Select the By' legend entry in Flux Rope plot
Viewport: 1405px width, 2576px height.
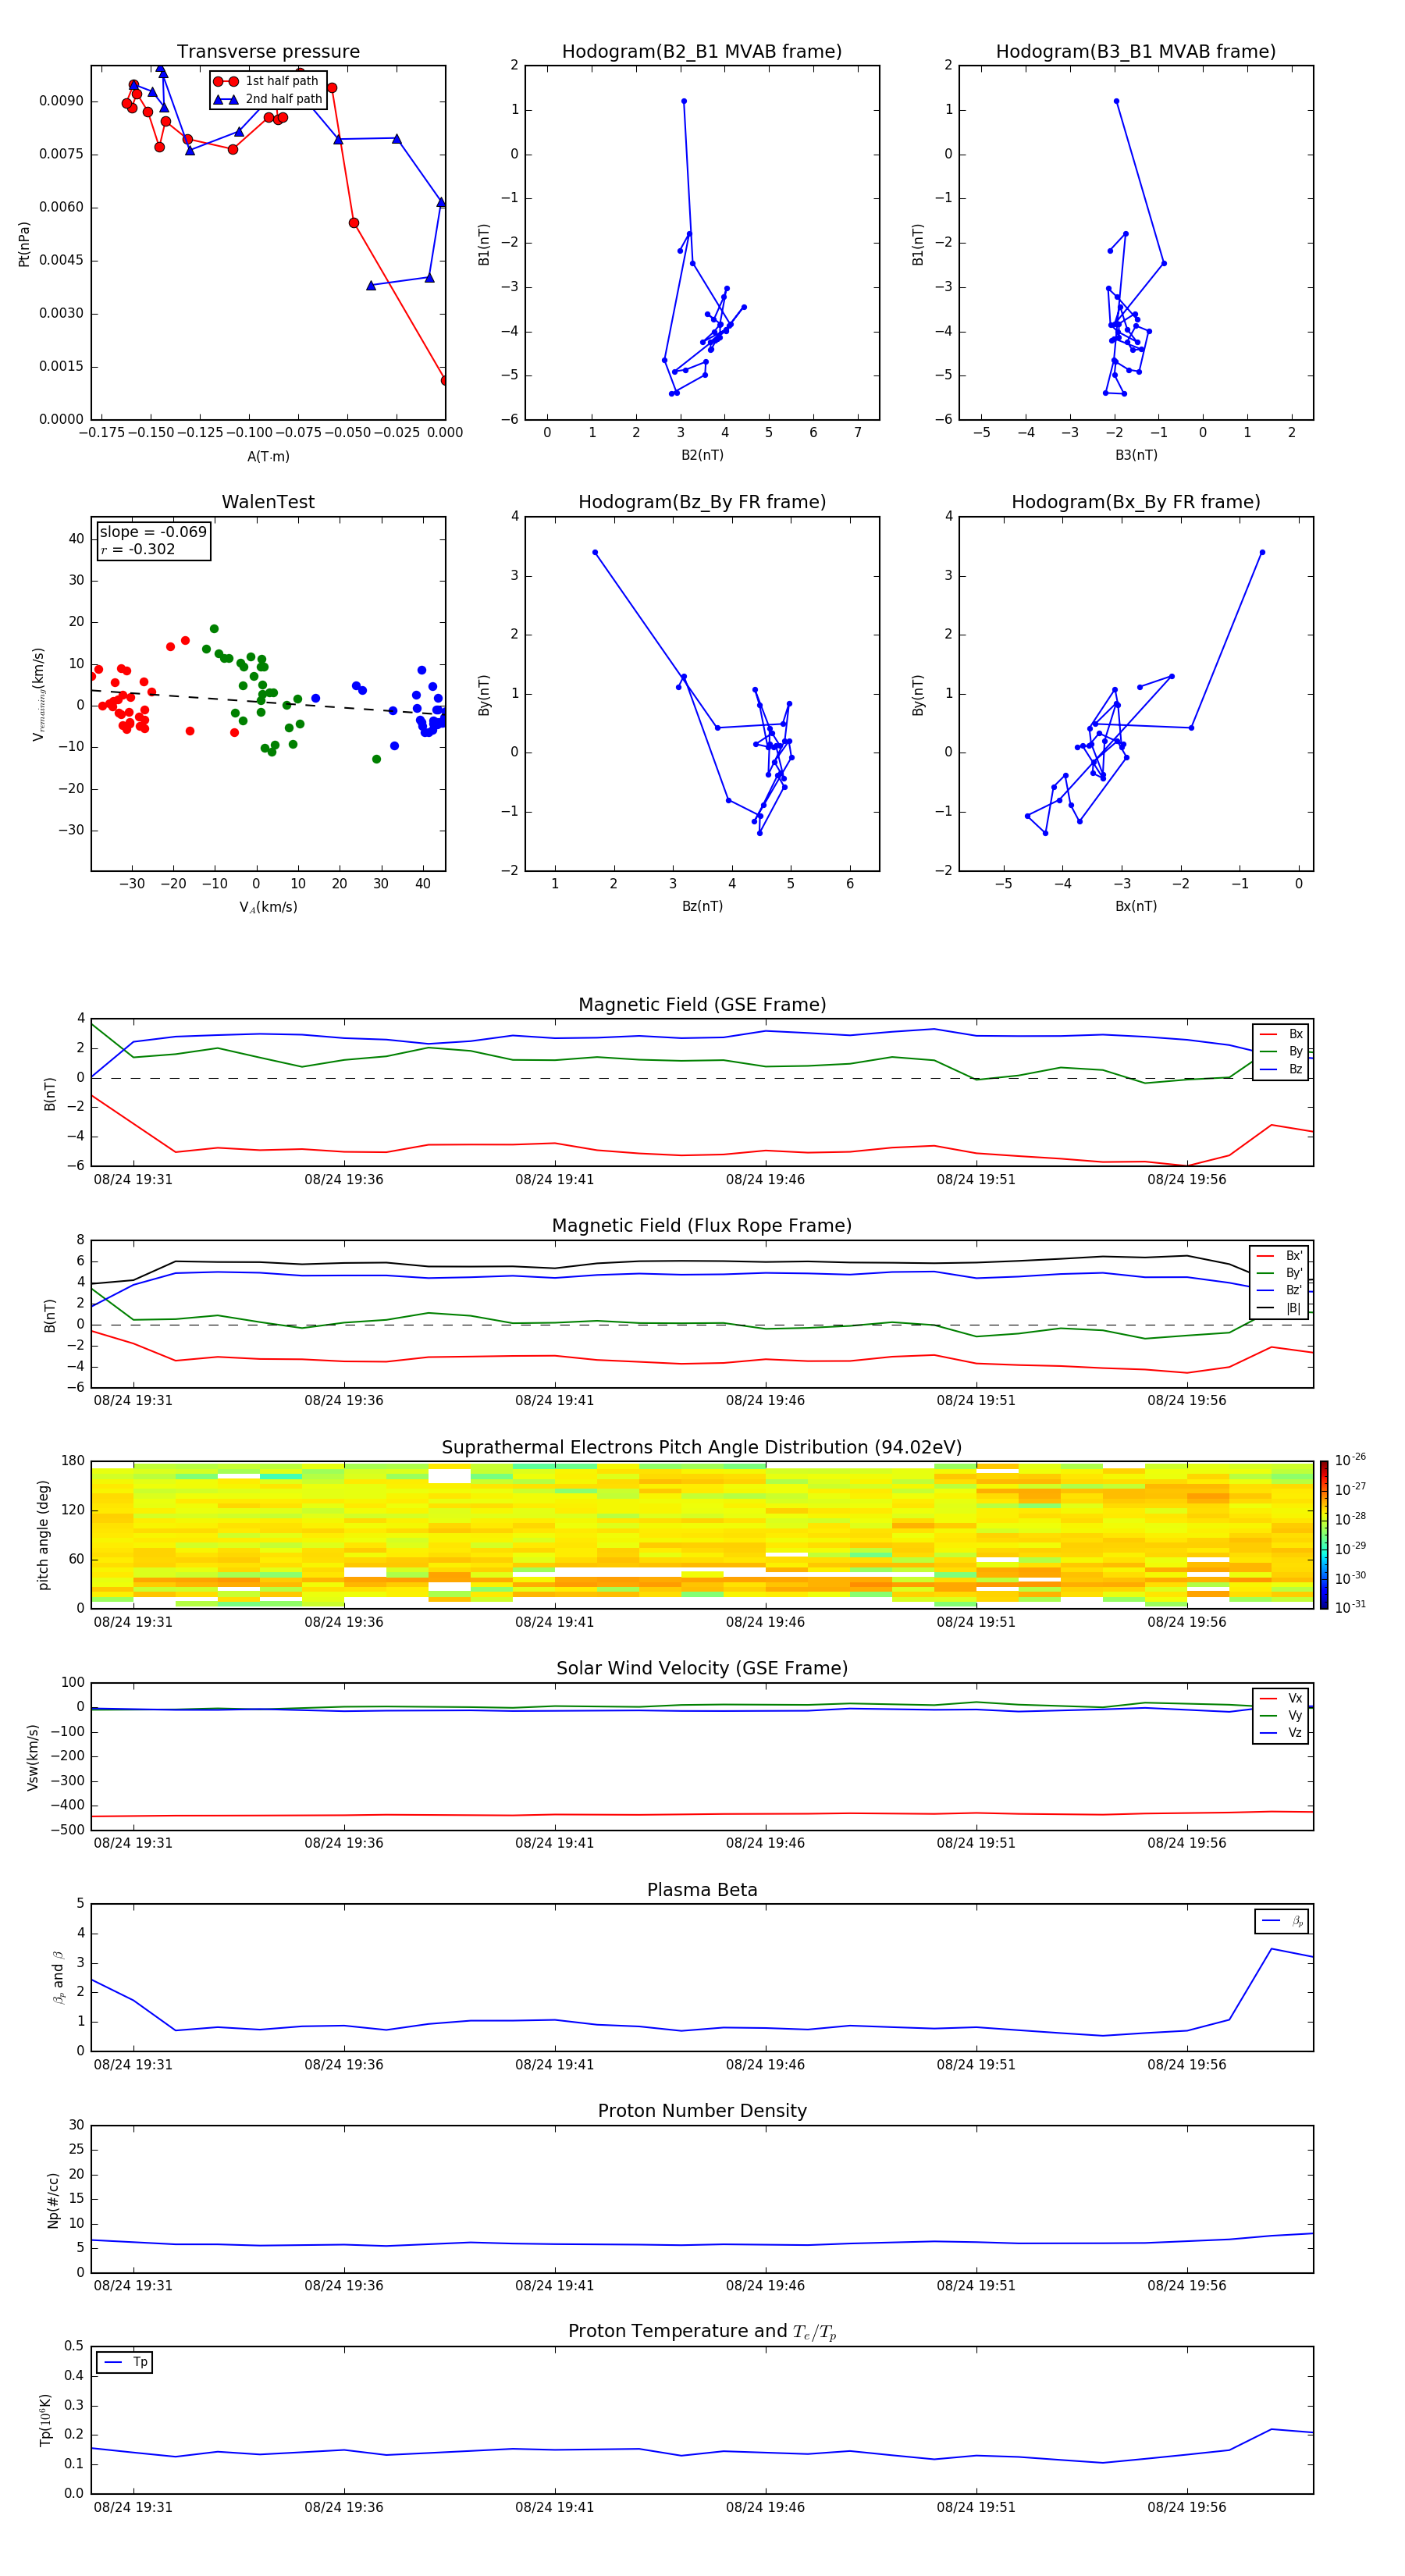click(1280, 1273)
